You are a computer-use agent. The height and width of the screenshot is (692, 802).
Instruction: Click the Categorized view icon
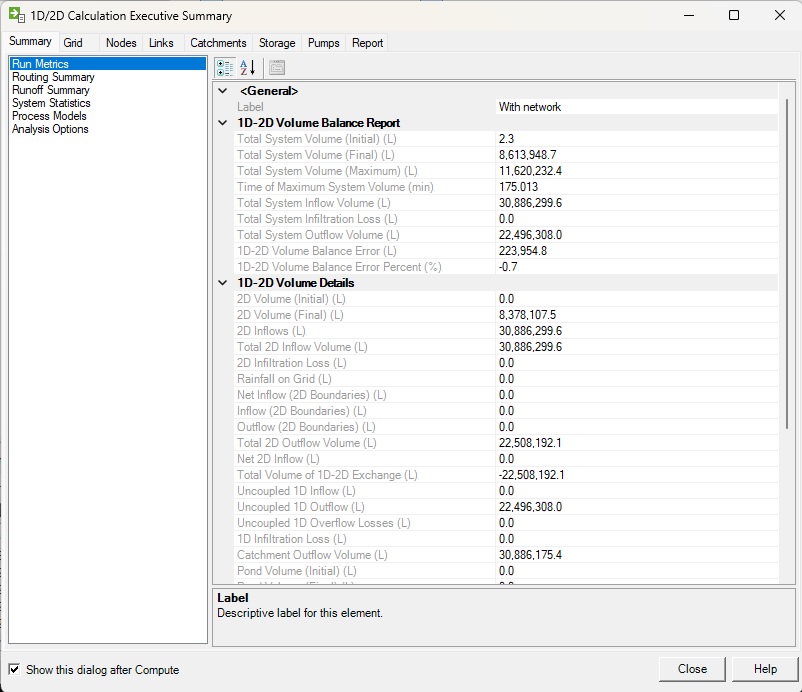point(225,67)
